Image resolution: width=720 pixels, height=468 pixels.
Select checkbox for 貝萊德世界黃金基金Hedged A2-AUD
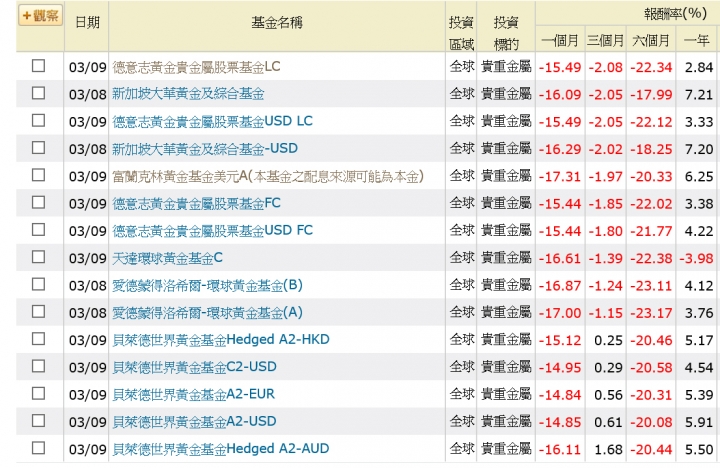(39, 448)
